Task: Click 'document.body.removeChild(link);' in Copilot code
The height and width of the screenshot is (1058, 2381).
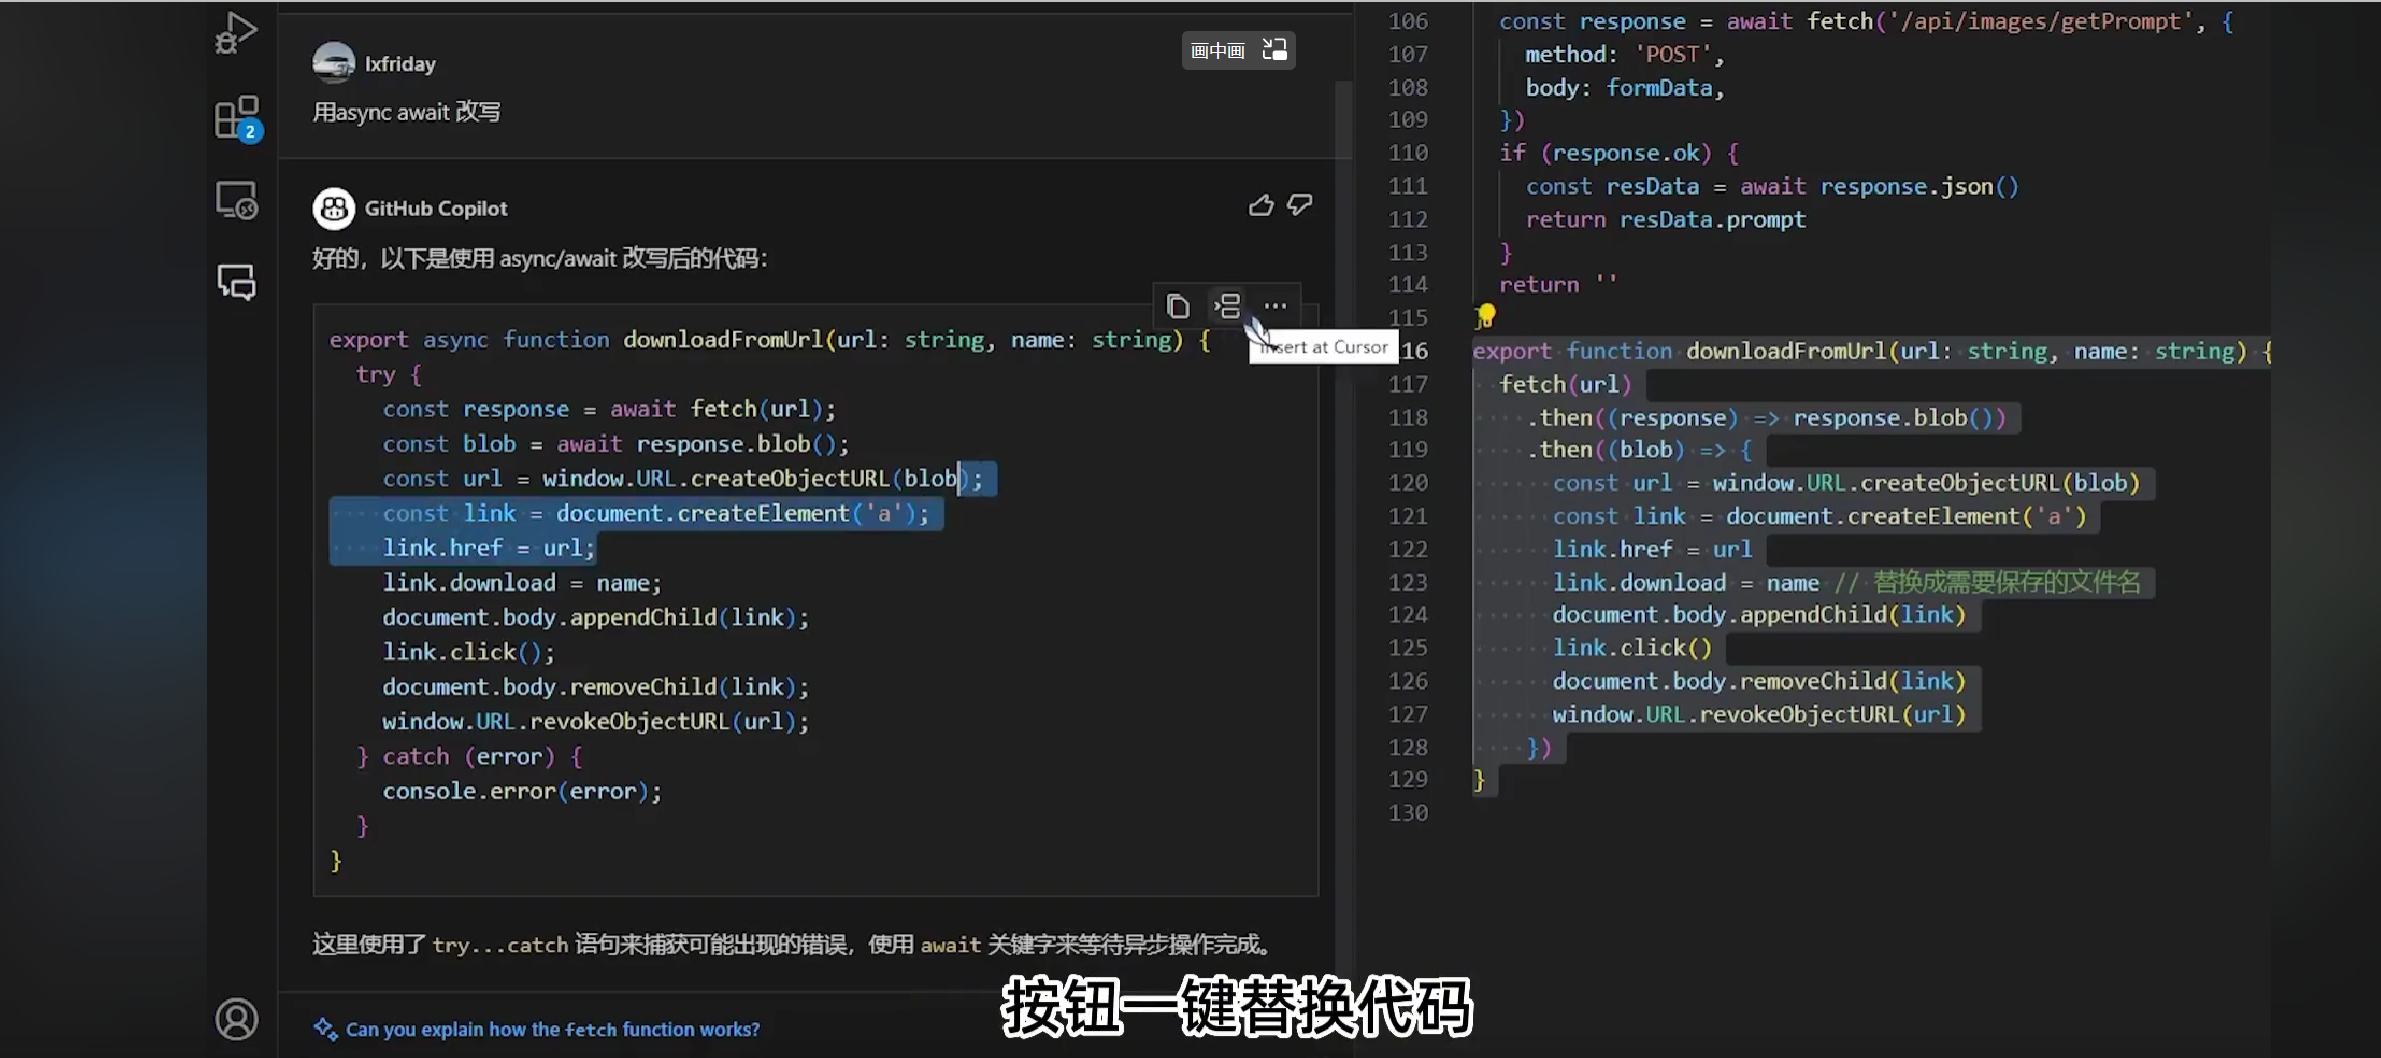Action: pyautogui.click(x=595, y=687)
